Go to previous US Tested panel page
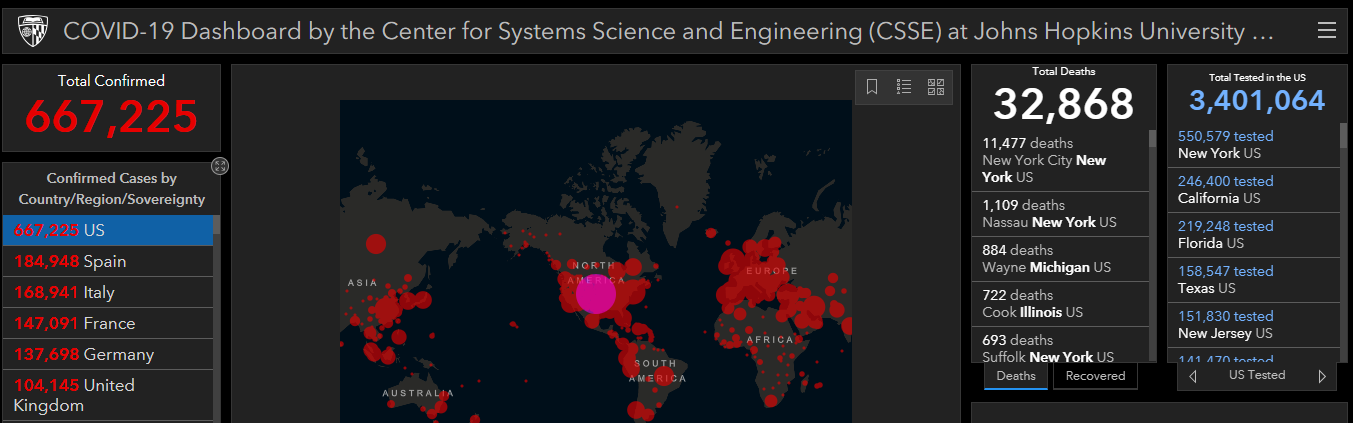This screenshot has height=423, width=1353. (x=1192, y=376)
